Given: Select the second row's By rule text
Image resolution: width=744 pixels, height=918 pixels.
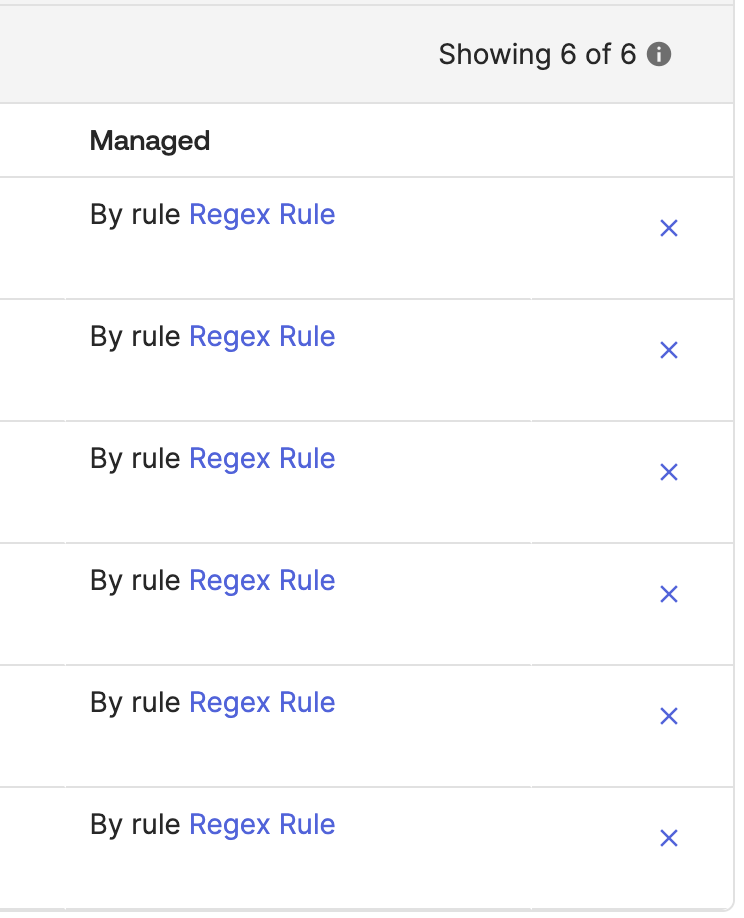Looking at the screenshot, I should pos(135,337).
